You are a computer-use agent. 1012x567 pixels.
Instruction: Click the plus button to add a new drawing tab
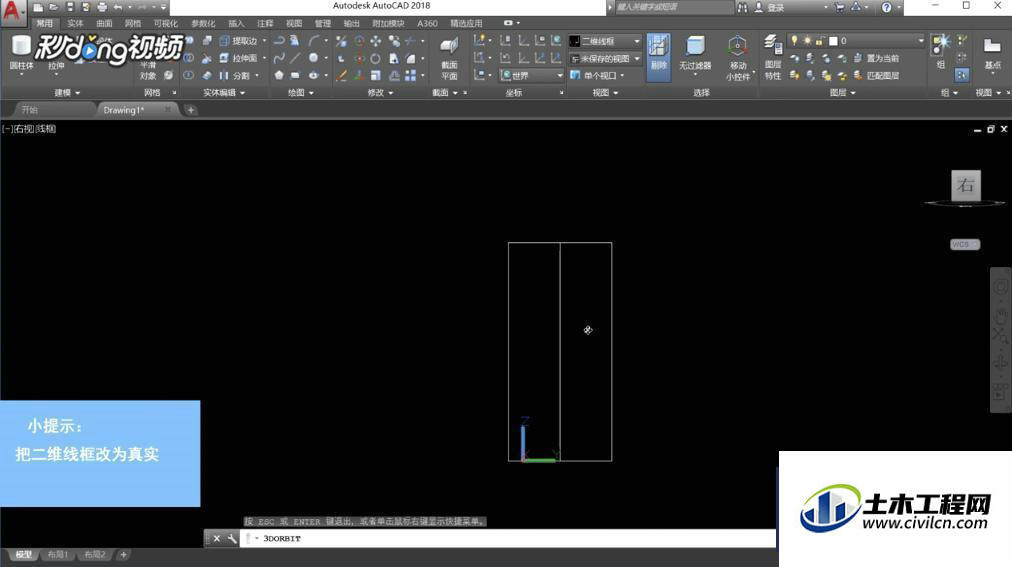(190, 110)
